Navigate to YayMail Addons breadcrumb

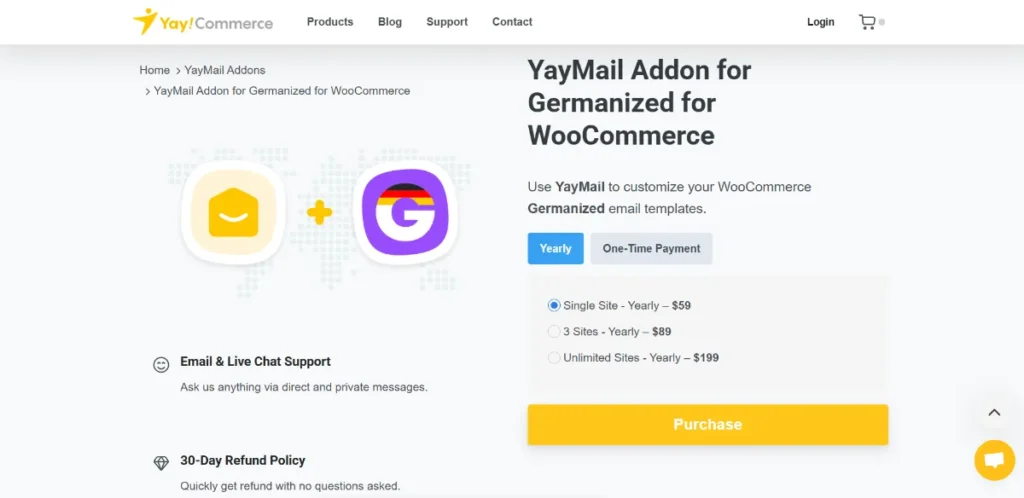[x=225, y=70]
